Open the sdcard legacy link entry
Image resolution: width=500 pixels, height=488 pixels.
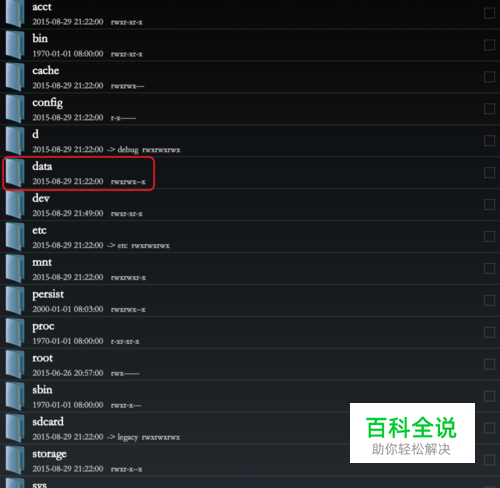pos(250,428)
